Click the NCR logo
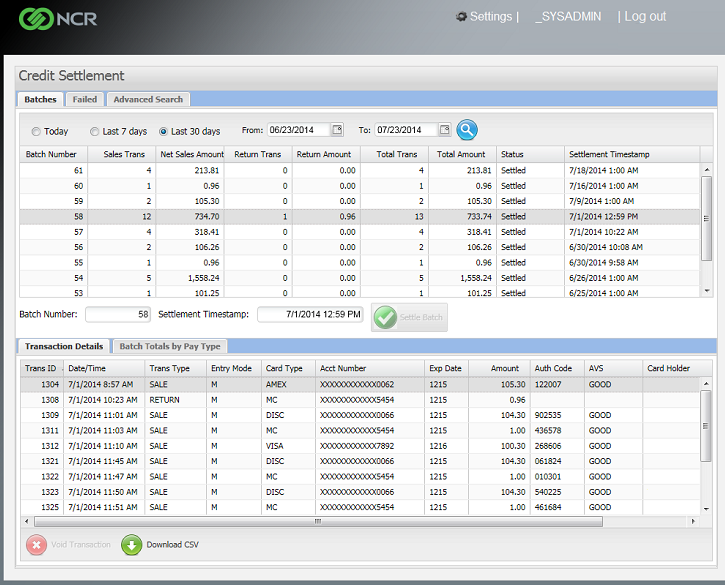The width and height of the screenshot is (725, 585). [56, 18]
